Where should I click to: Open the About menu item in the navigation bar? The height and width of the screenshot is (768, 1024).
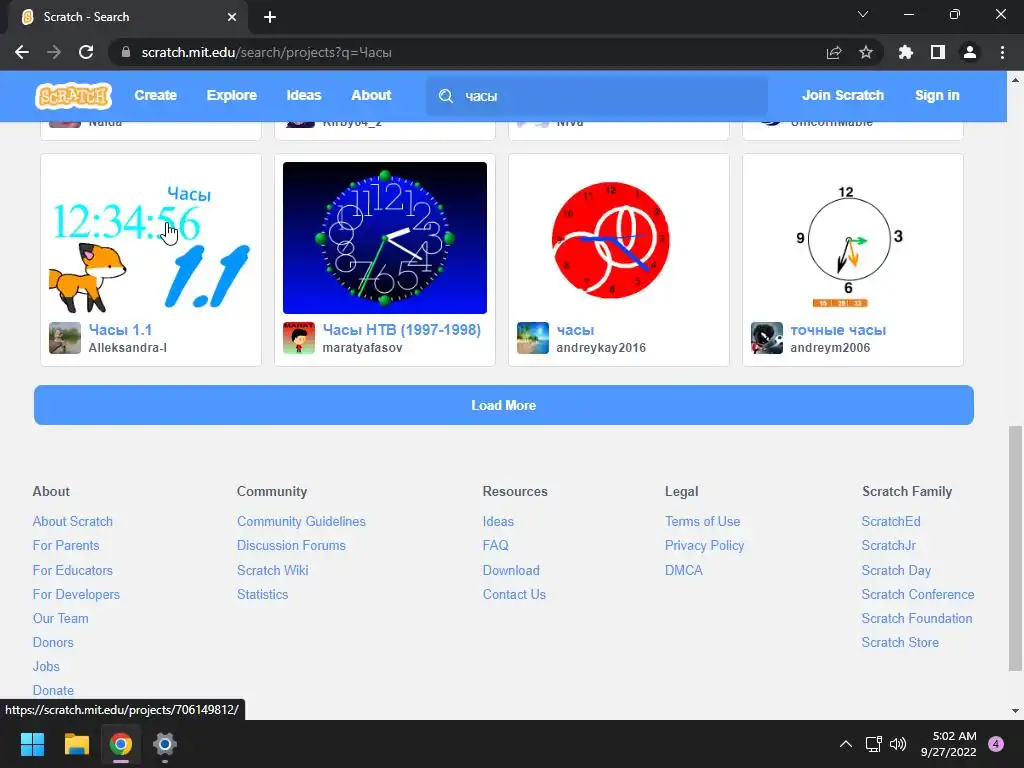point(371,95)
